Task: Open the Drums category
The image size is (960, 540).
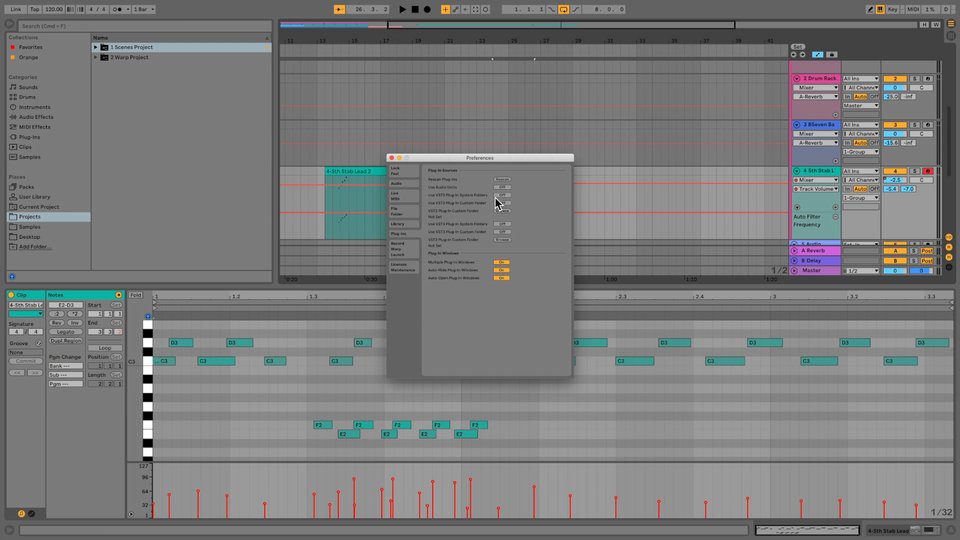Action: tap(27, 97)
